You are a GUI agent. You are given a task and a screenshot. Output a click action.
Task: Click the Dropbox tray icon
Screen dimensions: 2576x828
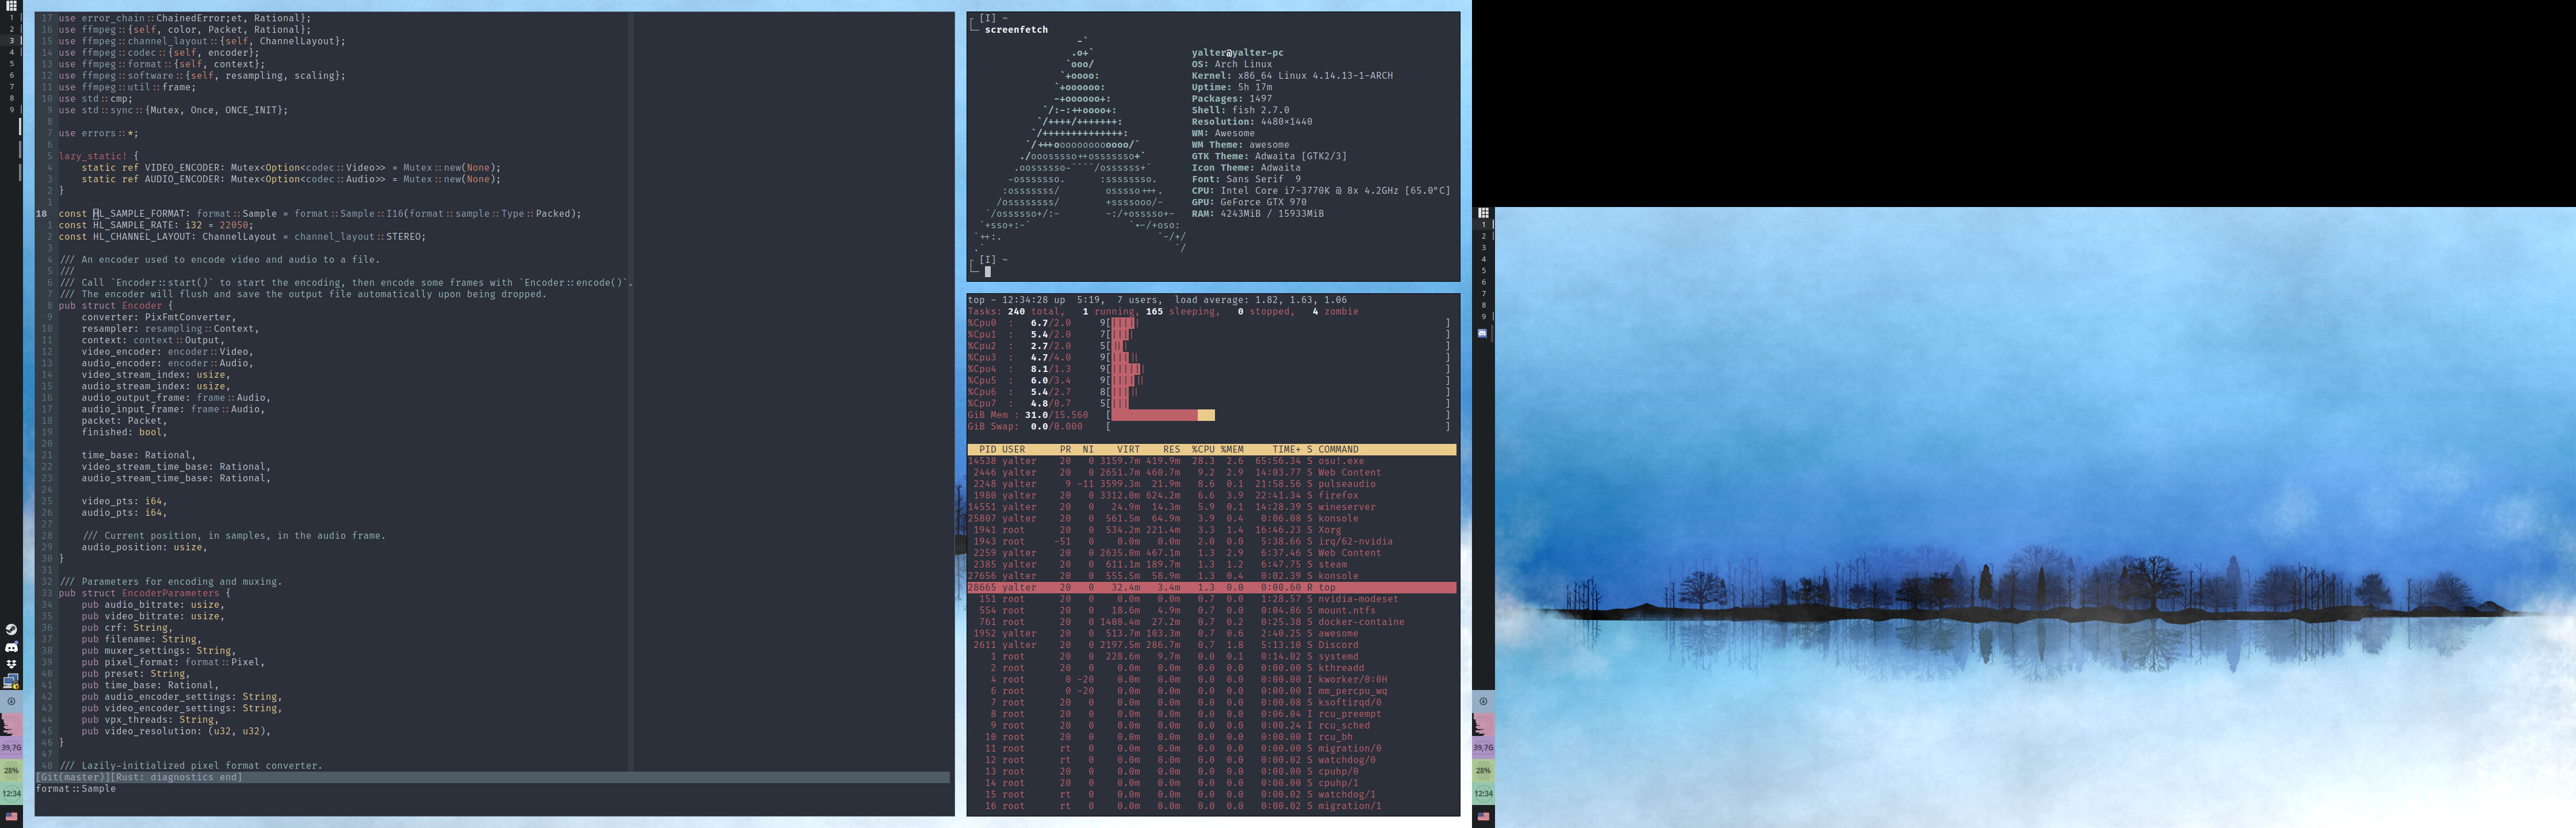click(x=11, y=663)
